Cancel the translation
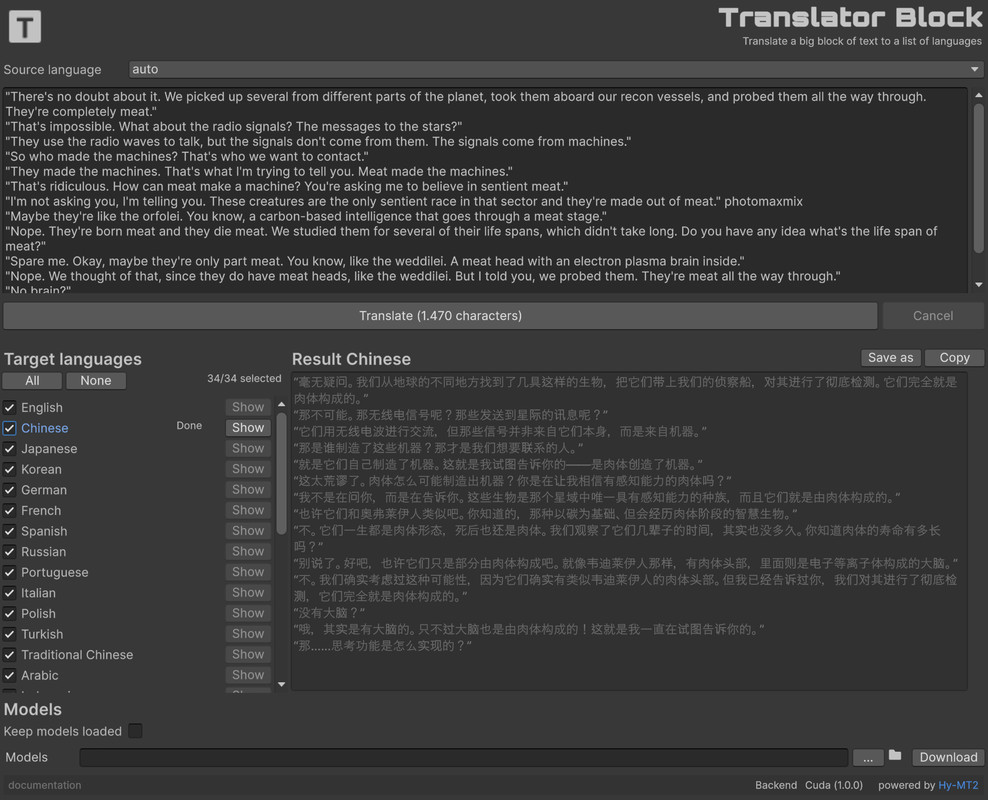The image size is (988, 800). 933,316
